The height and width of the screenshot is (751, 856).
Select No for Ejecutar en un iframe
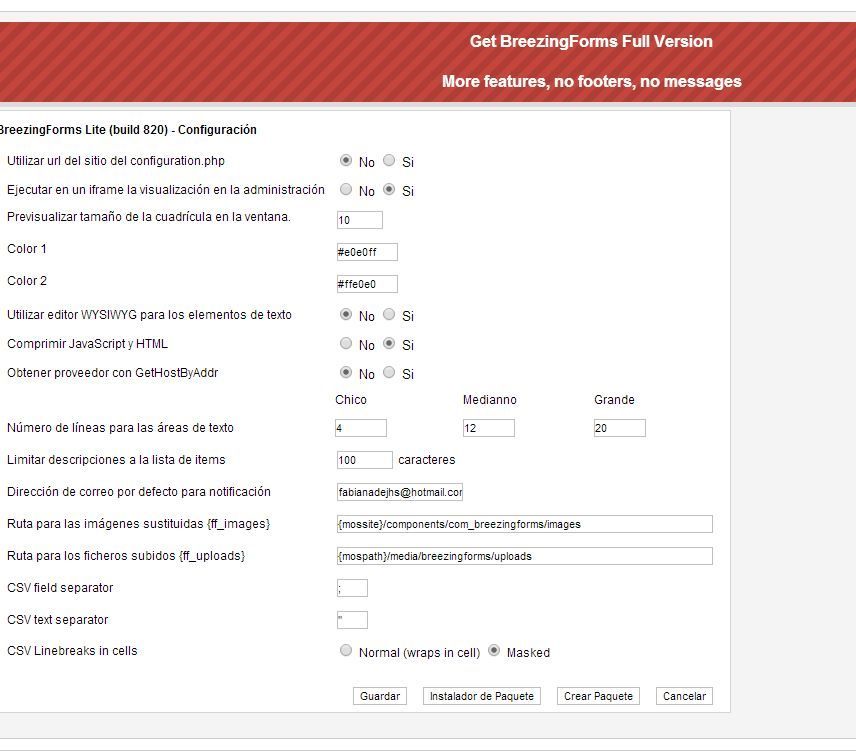click(346, 189)
